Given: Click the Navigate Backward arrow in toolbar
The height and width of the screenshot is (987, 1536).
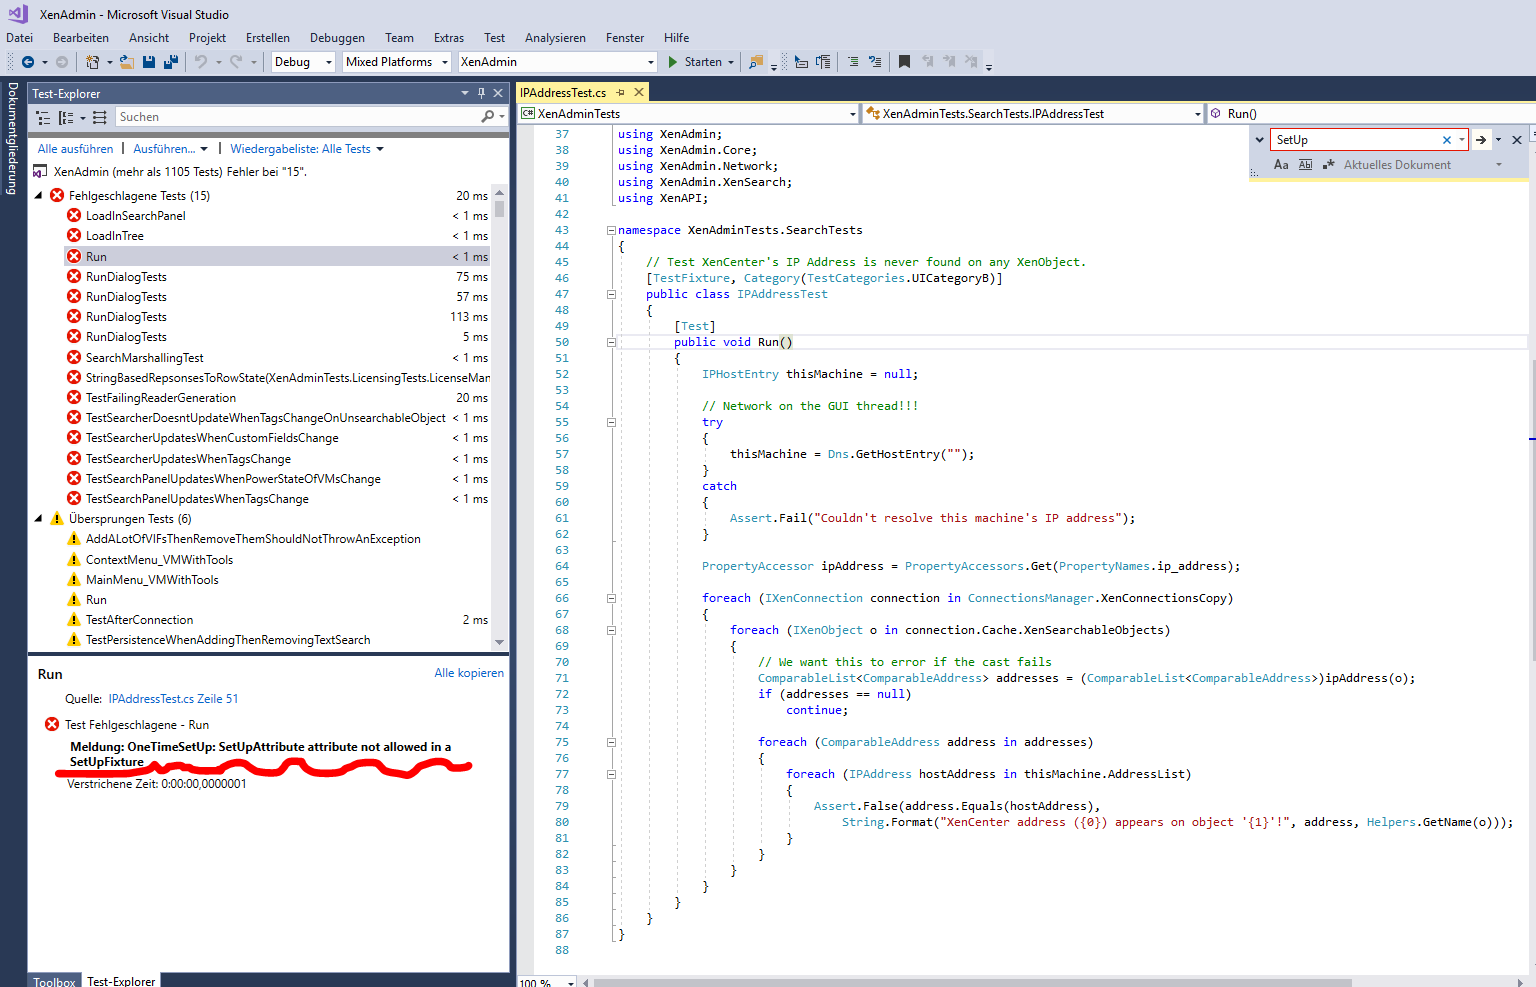Looking at the screenshot, I should click(27, 62).
